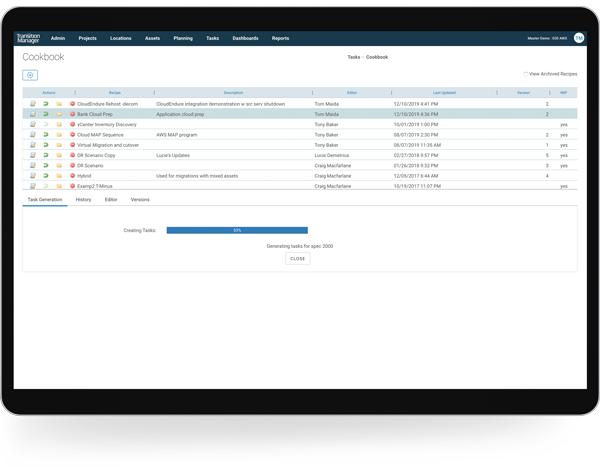600x476 pixels.
Task: Click folder icon for vCenter Inventory Discovery
Action: pyautogui.click(x=59, y=125)
